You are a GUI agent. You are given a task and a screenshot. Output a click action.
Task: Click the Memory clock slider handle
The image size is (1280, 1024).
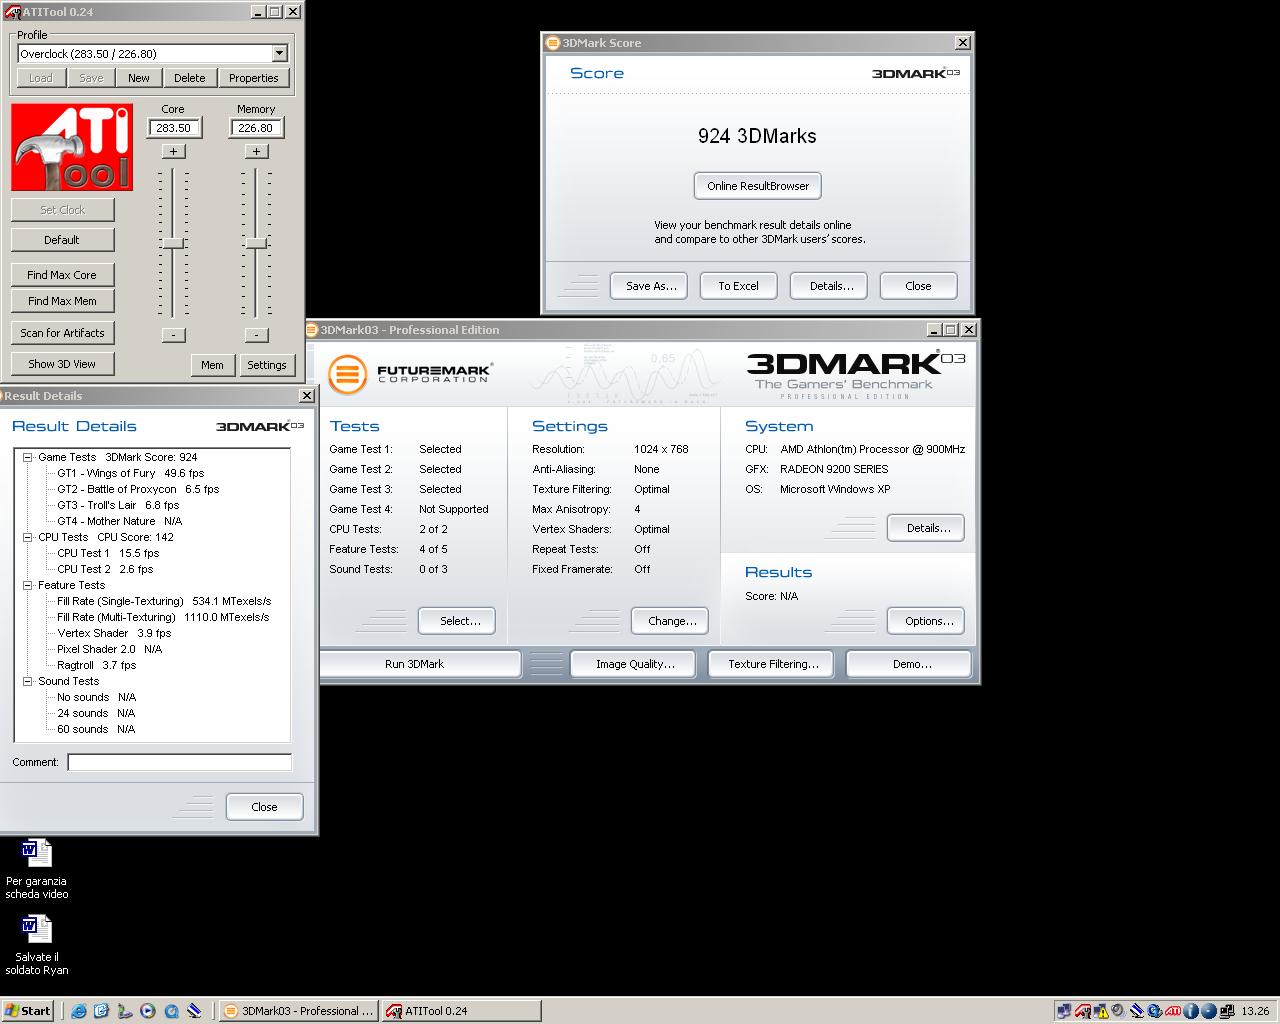coord(256,243)
